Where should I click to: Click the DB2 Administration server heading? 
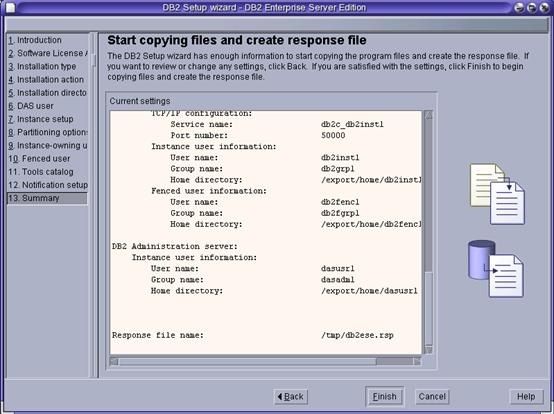[x=175, y=246]
